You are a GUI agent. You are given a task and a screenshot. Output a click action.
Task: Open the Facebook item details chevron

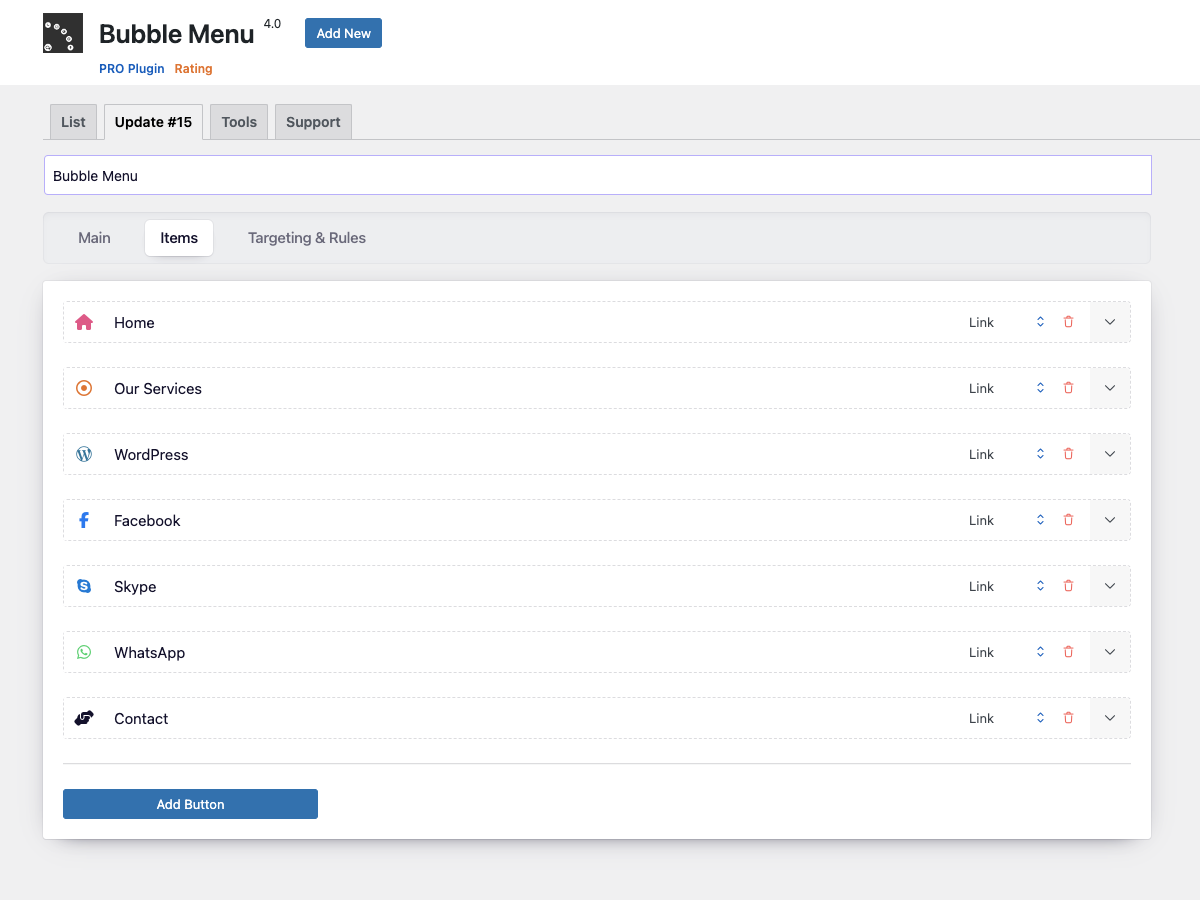pyautogui.click(x=1110, y=520)
